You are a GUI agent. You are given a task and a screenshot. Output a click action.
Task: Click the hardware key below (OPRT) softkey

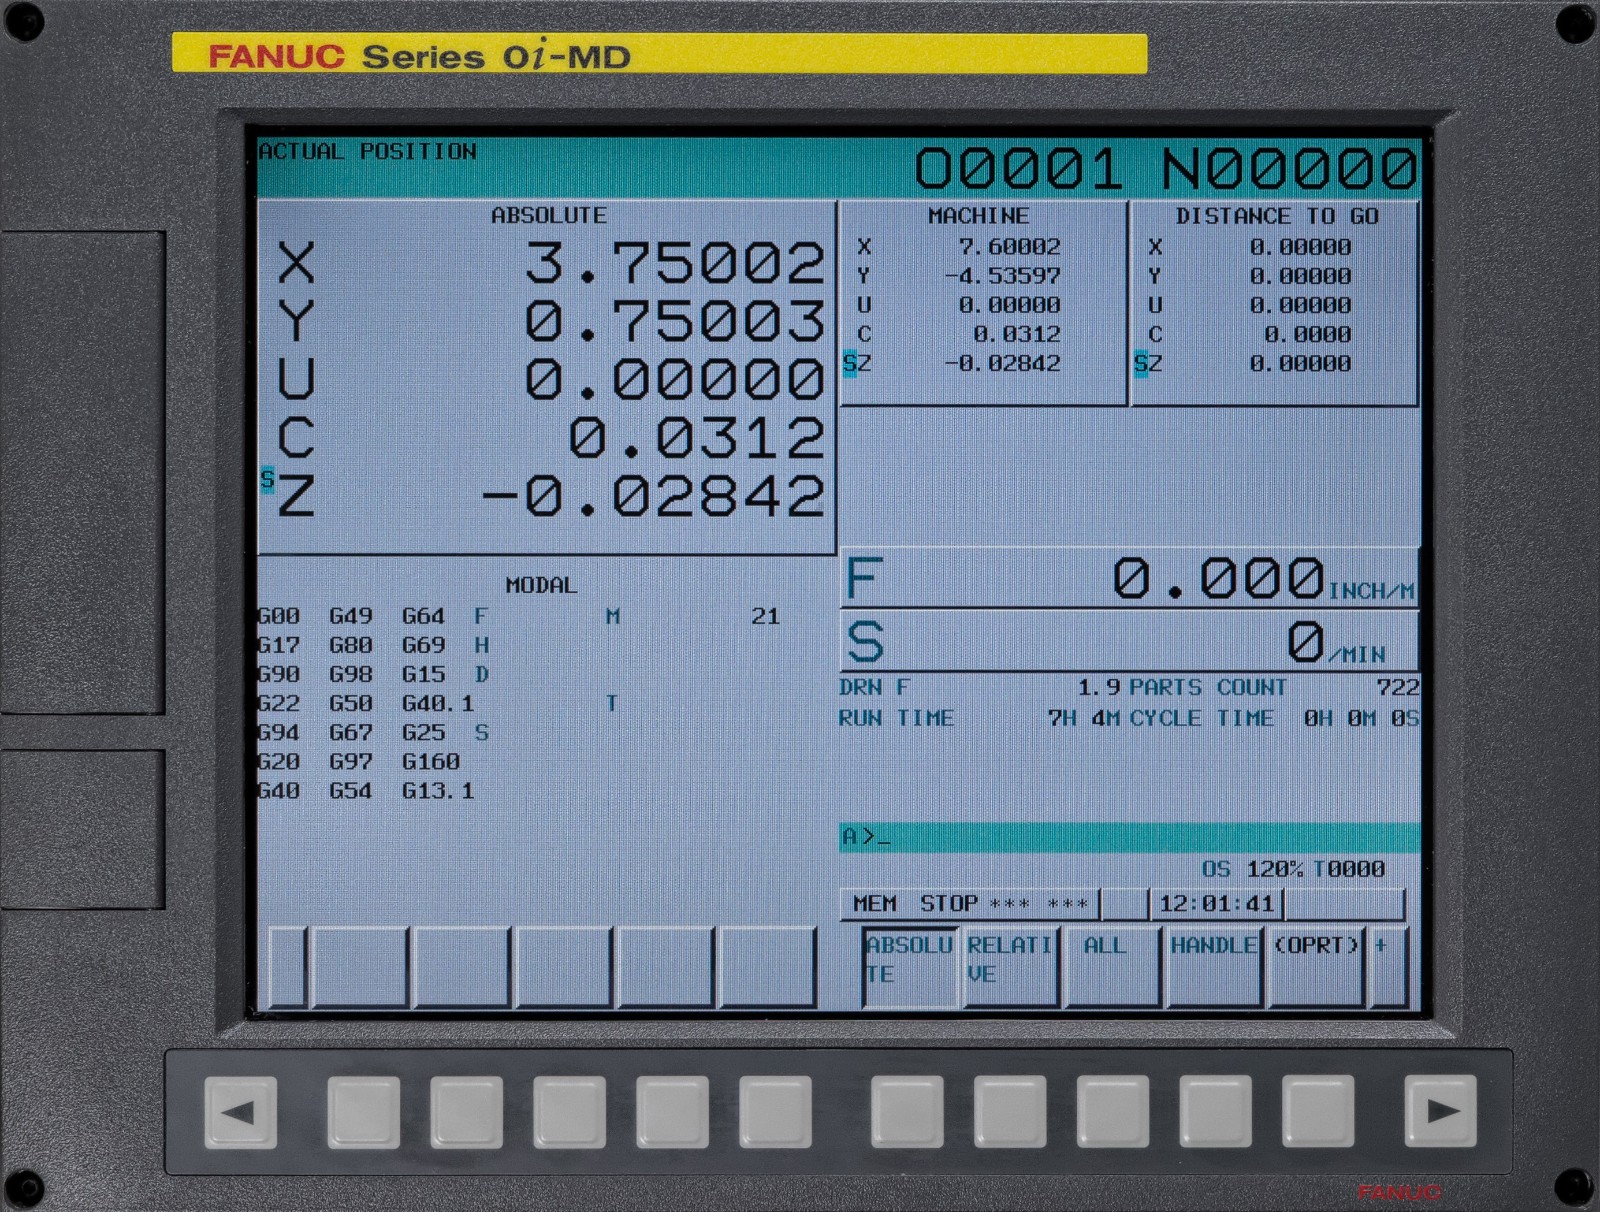point(1318,1111)
